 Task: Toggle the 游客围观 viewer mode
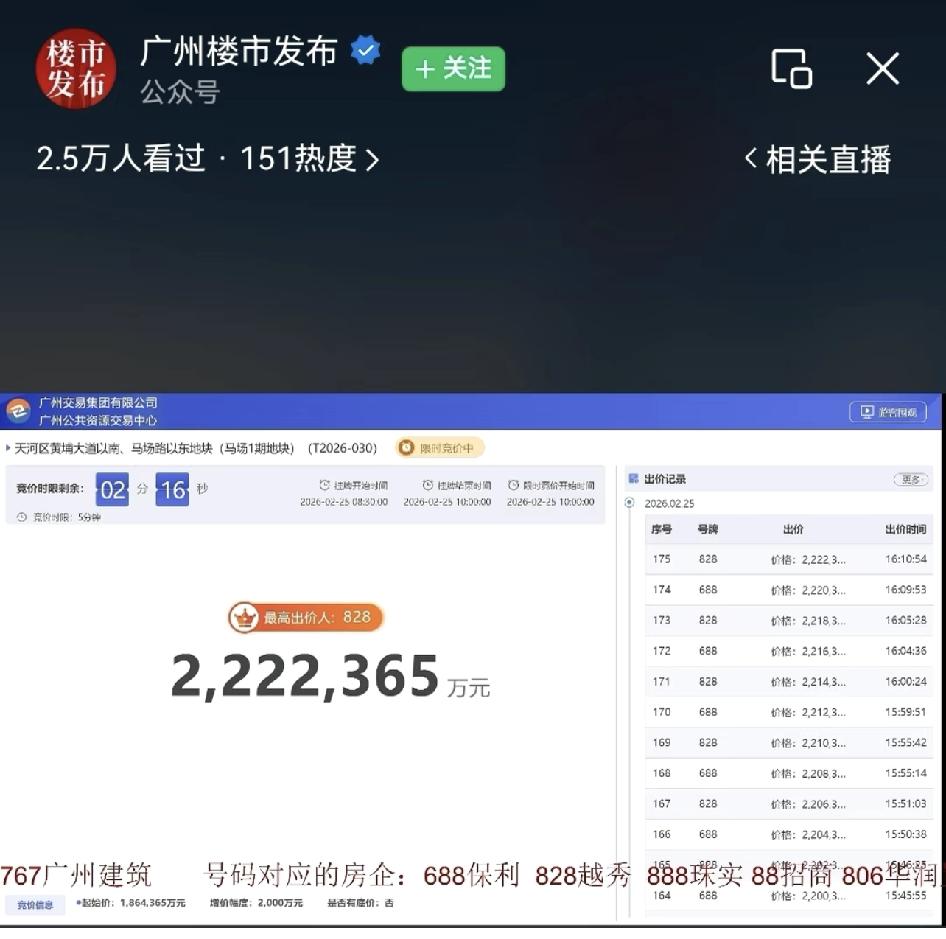click(x=890, y=411)
